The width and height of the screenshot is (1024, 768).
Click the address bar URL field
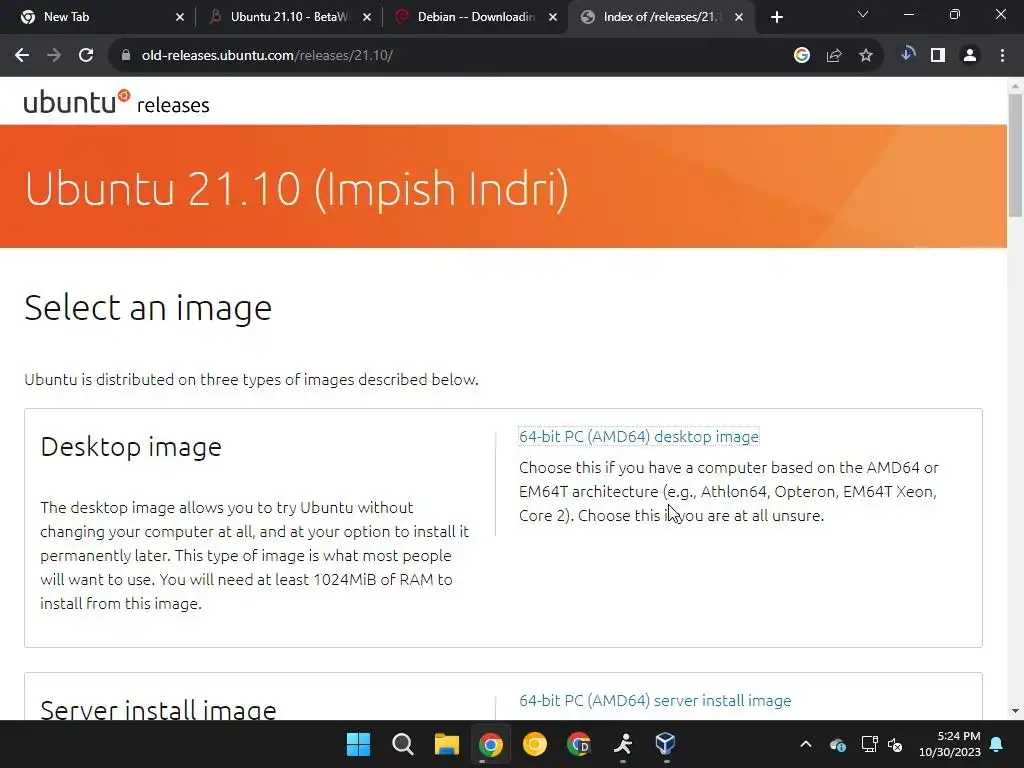(451, 56)
